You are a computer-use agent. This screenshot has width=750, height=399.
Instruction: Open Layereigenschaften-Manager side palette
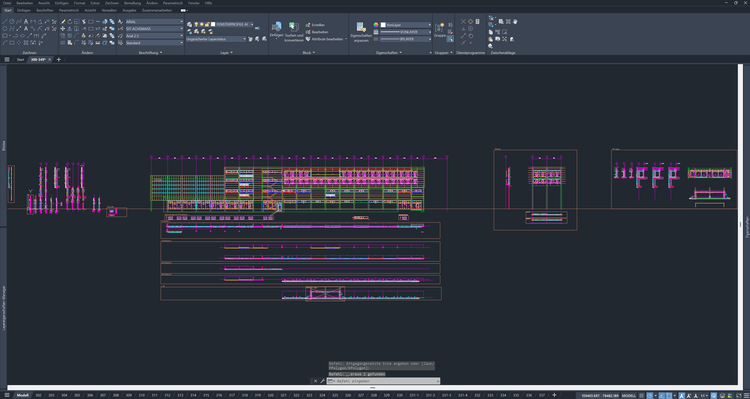[3, 309]
